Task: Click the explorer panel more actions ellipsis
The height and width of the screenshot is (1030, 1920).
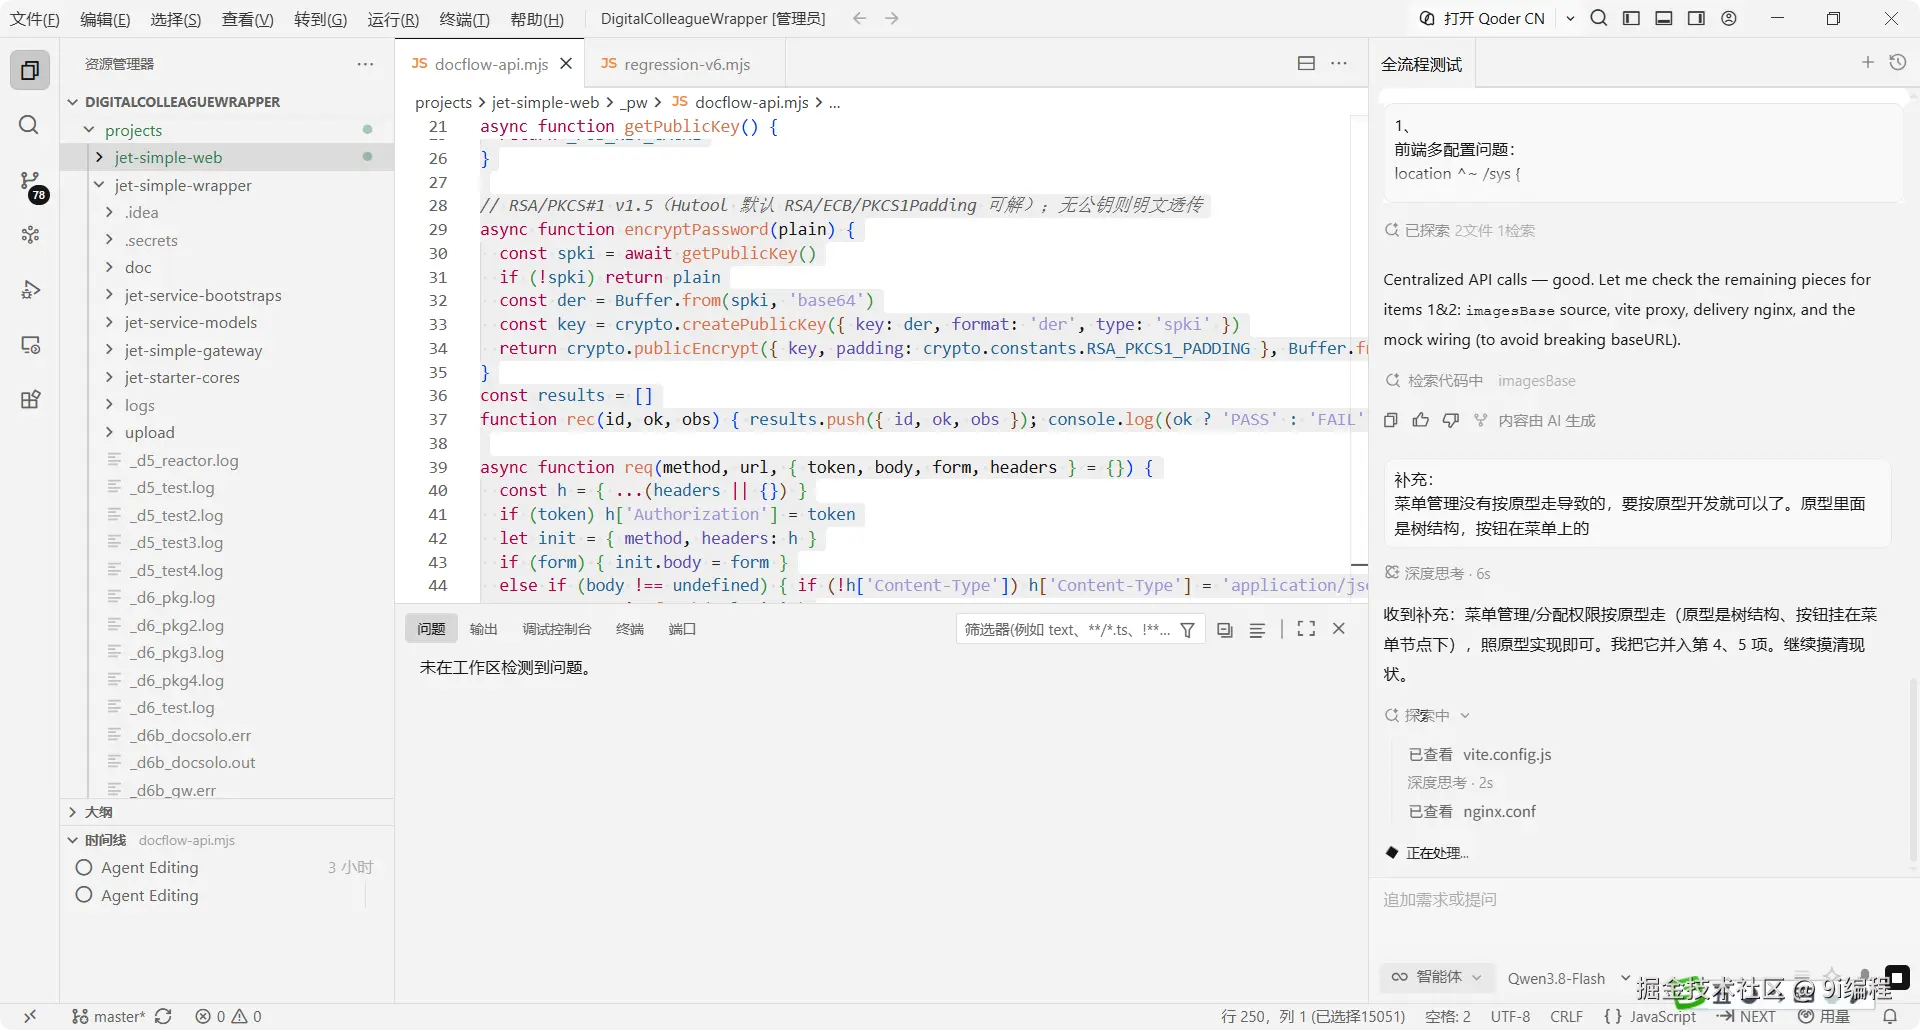Action: pyautogui.click(x=365, y=64)
